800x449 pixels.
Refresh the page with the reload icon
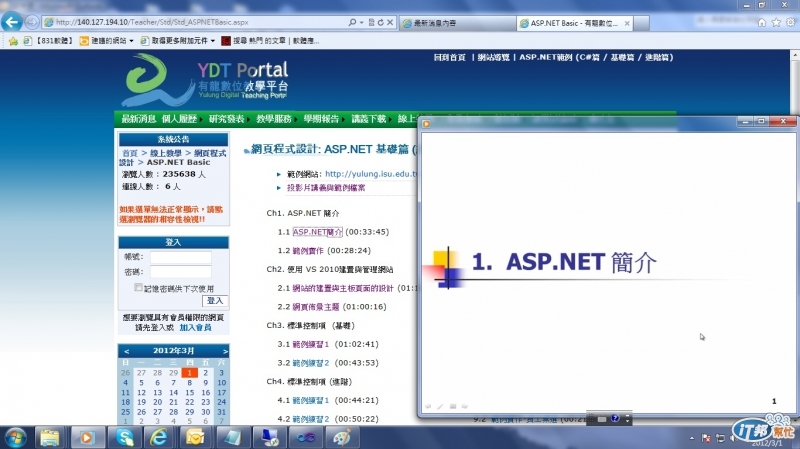(381, 22)
